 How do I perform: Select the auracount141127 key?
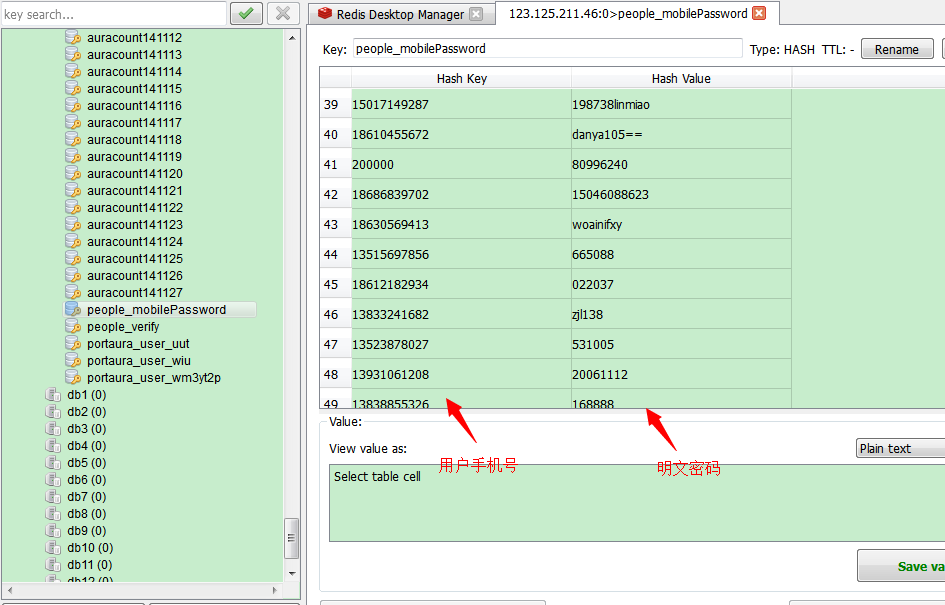[x=134, y=292]
